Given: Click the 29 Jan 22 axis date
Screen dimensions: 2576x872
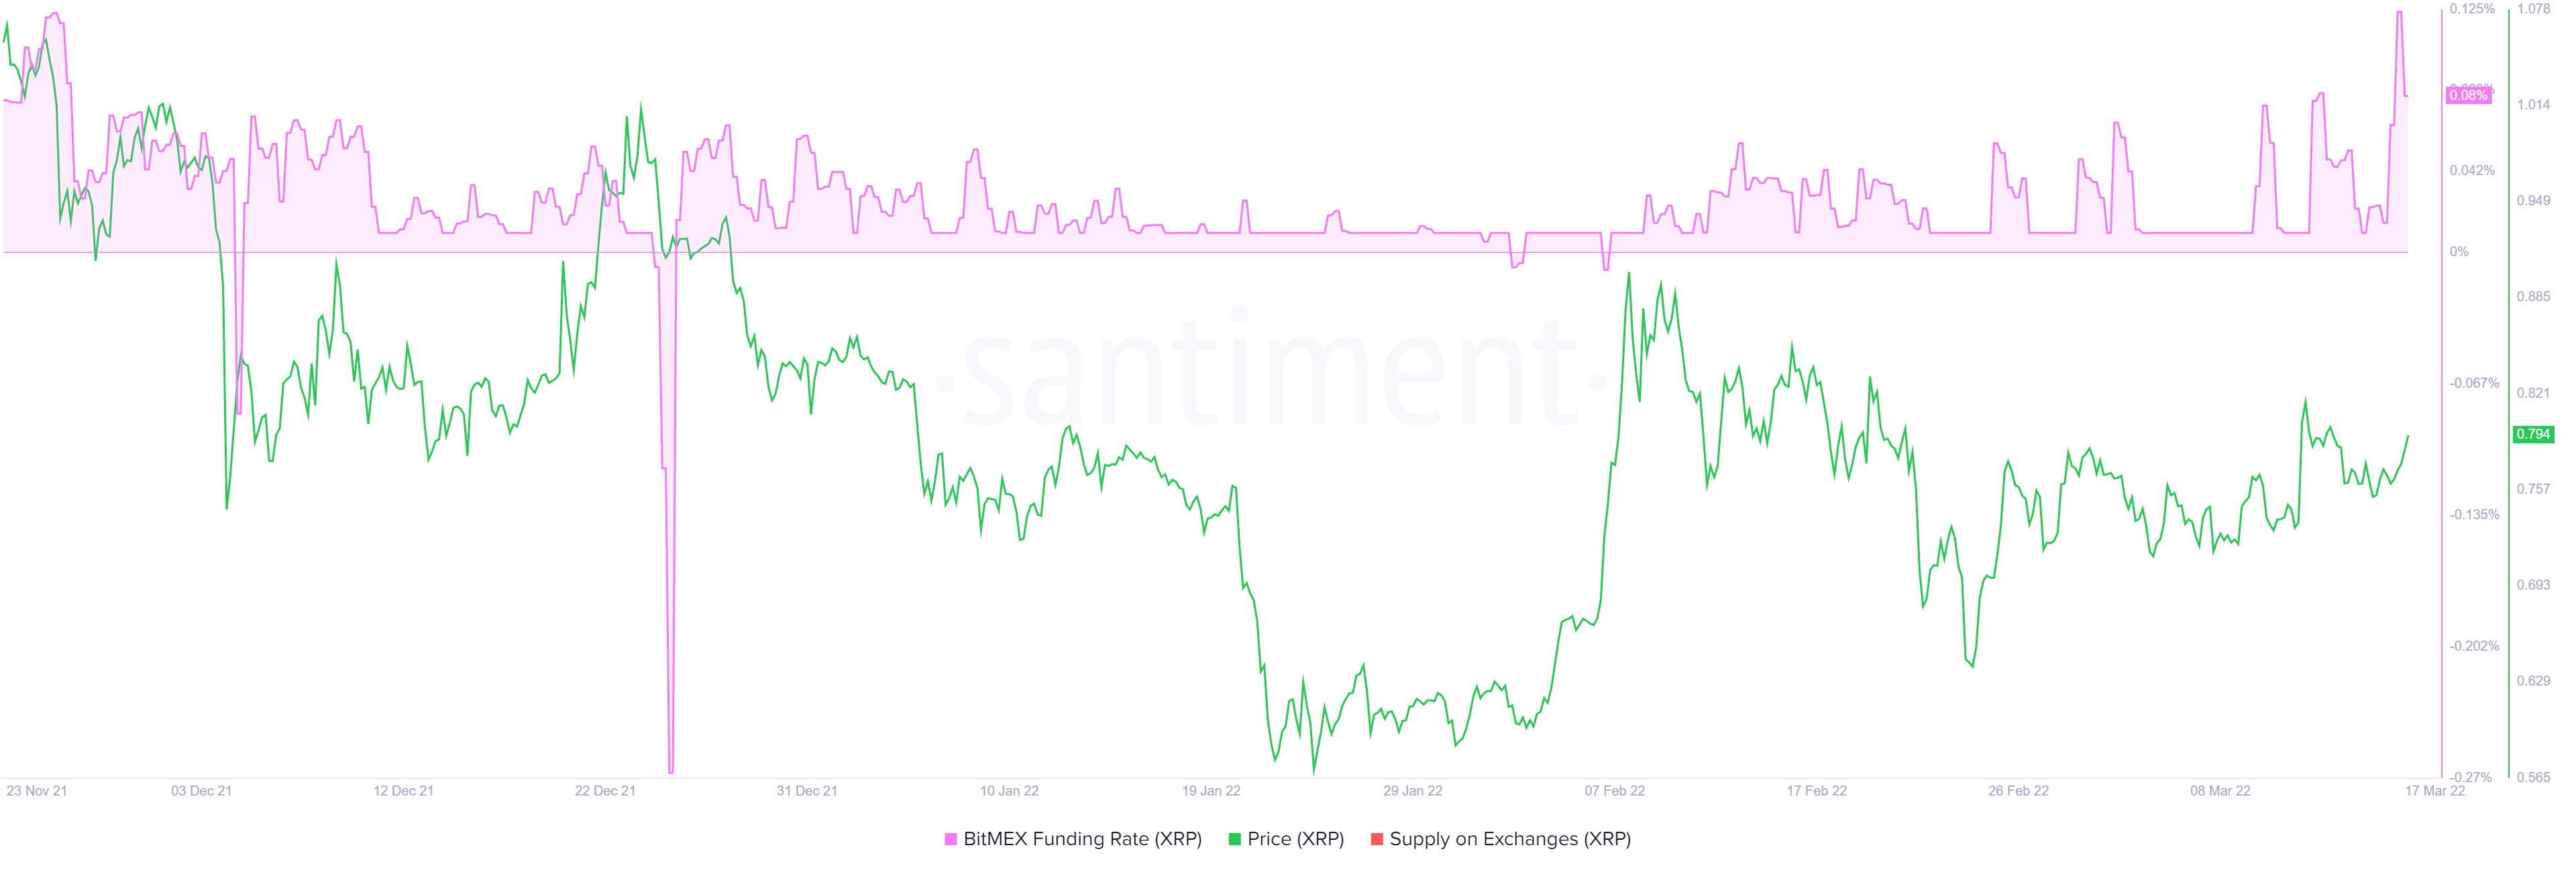Looking at the screenshot, I should [x=1412, y=791].
